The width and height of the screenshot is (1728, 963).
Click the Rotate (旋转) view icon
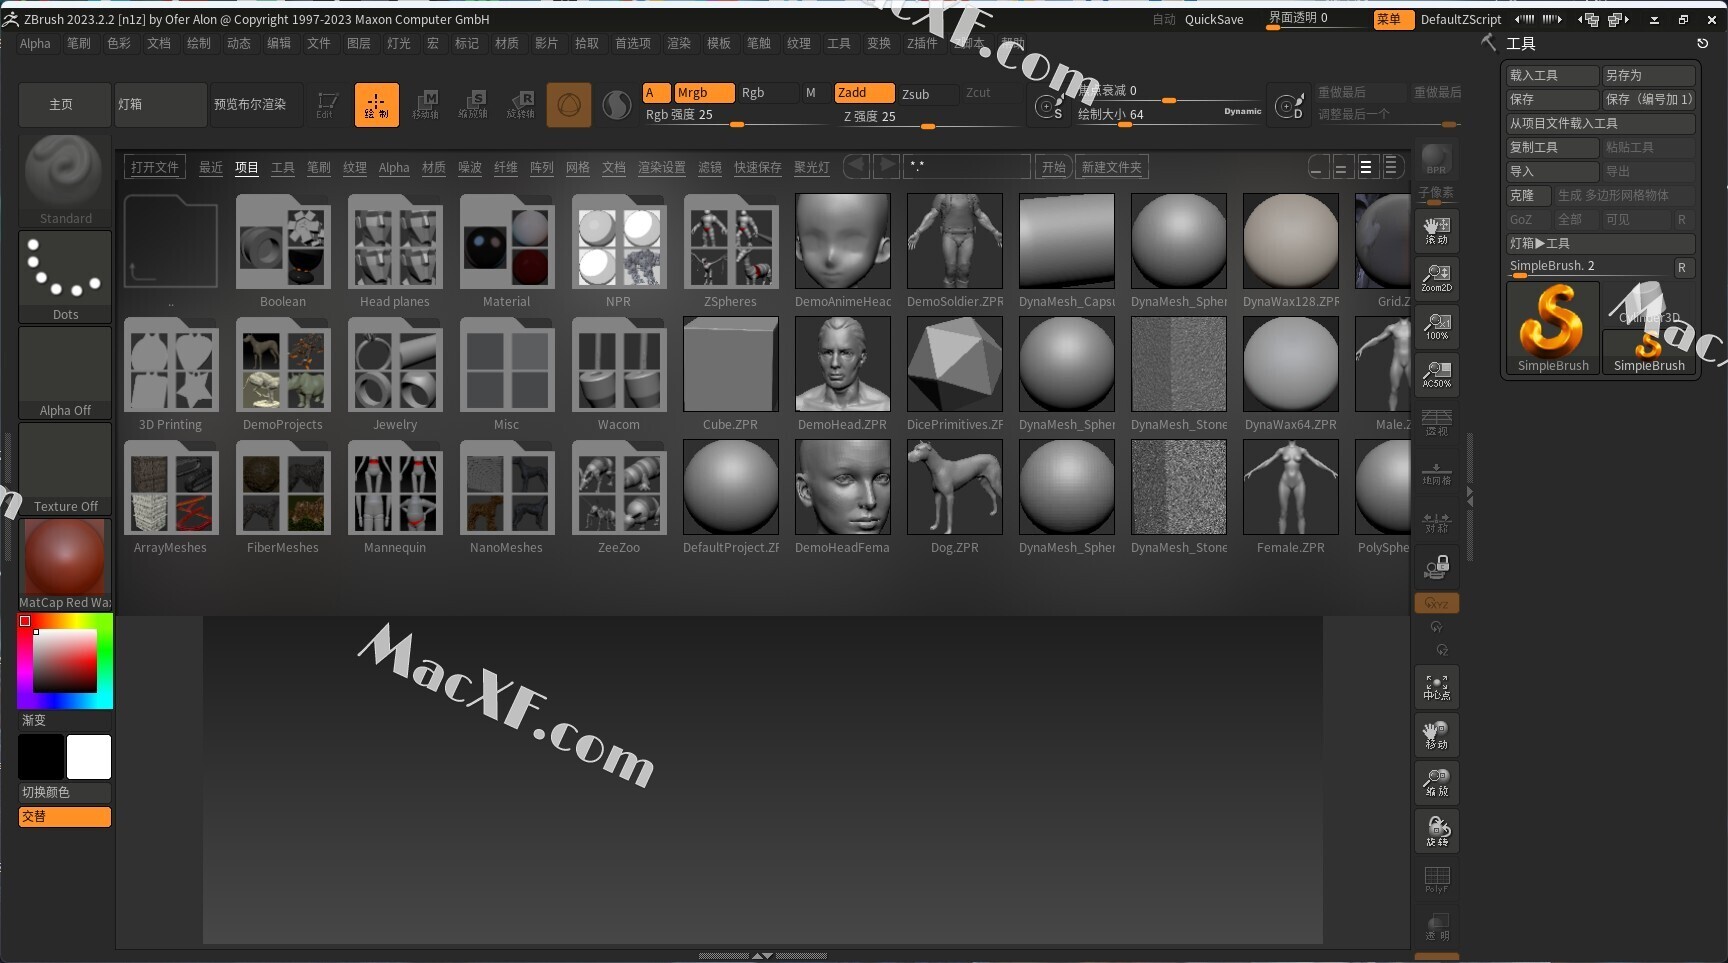click(1437, 831)
